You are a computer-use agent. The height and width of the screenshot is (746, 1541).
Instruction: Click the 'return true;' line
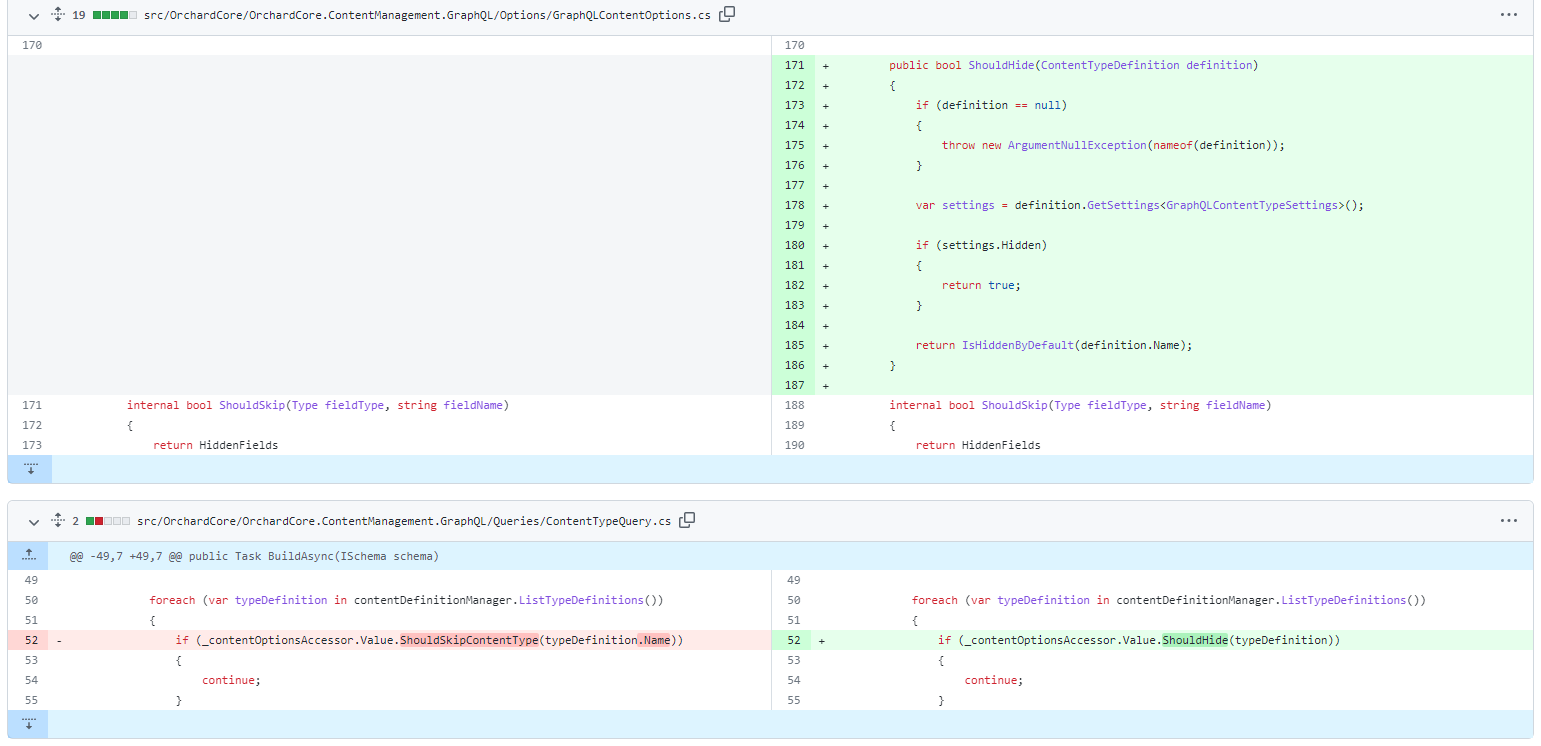(x=981, y=285)
